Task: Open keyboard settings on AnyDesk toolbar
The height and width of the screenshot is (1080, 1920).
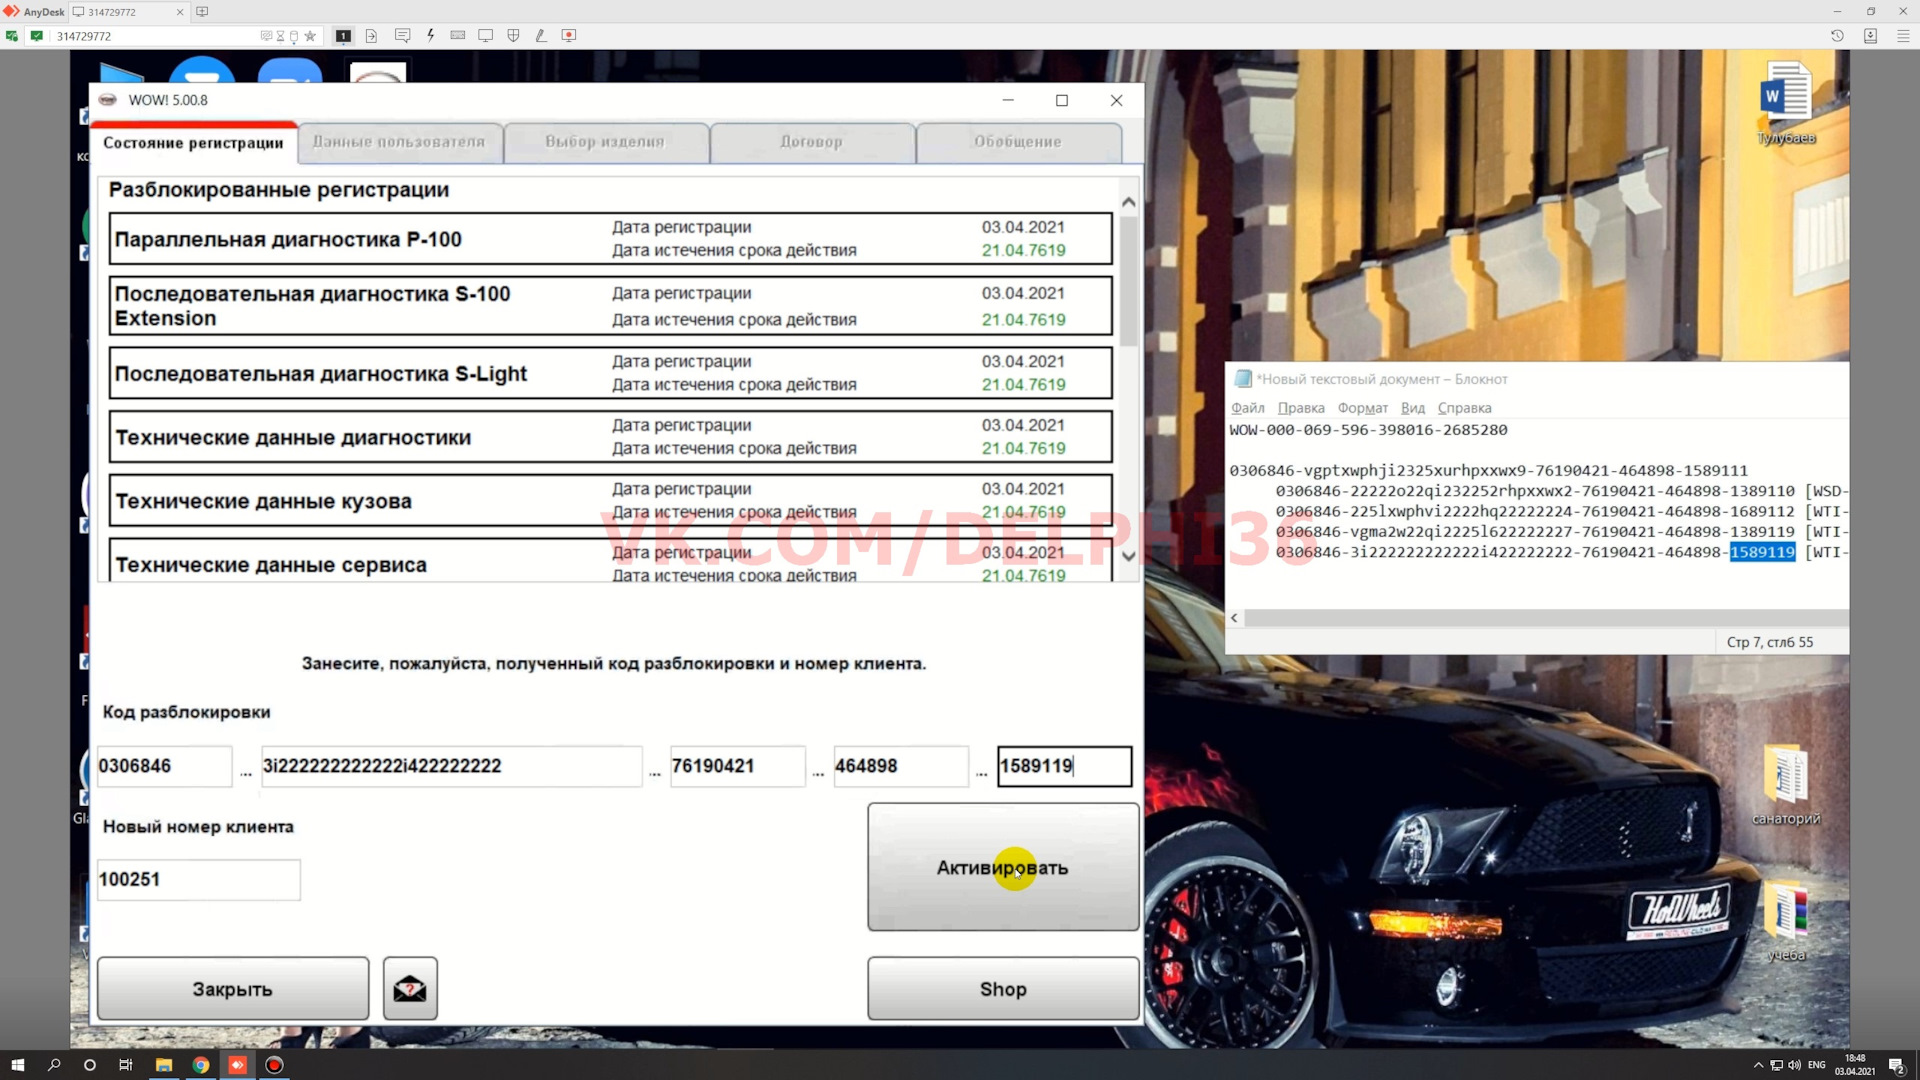Action: 460,35
